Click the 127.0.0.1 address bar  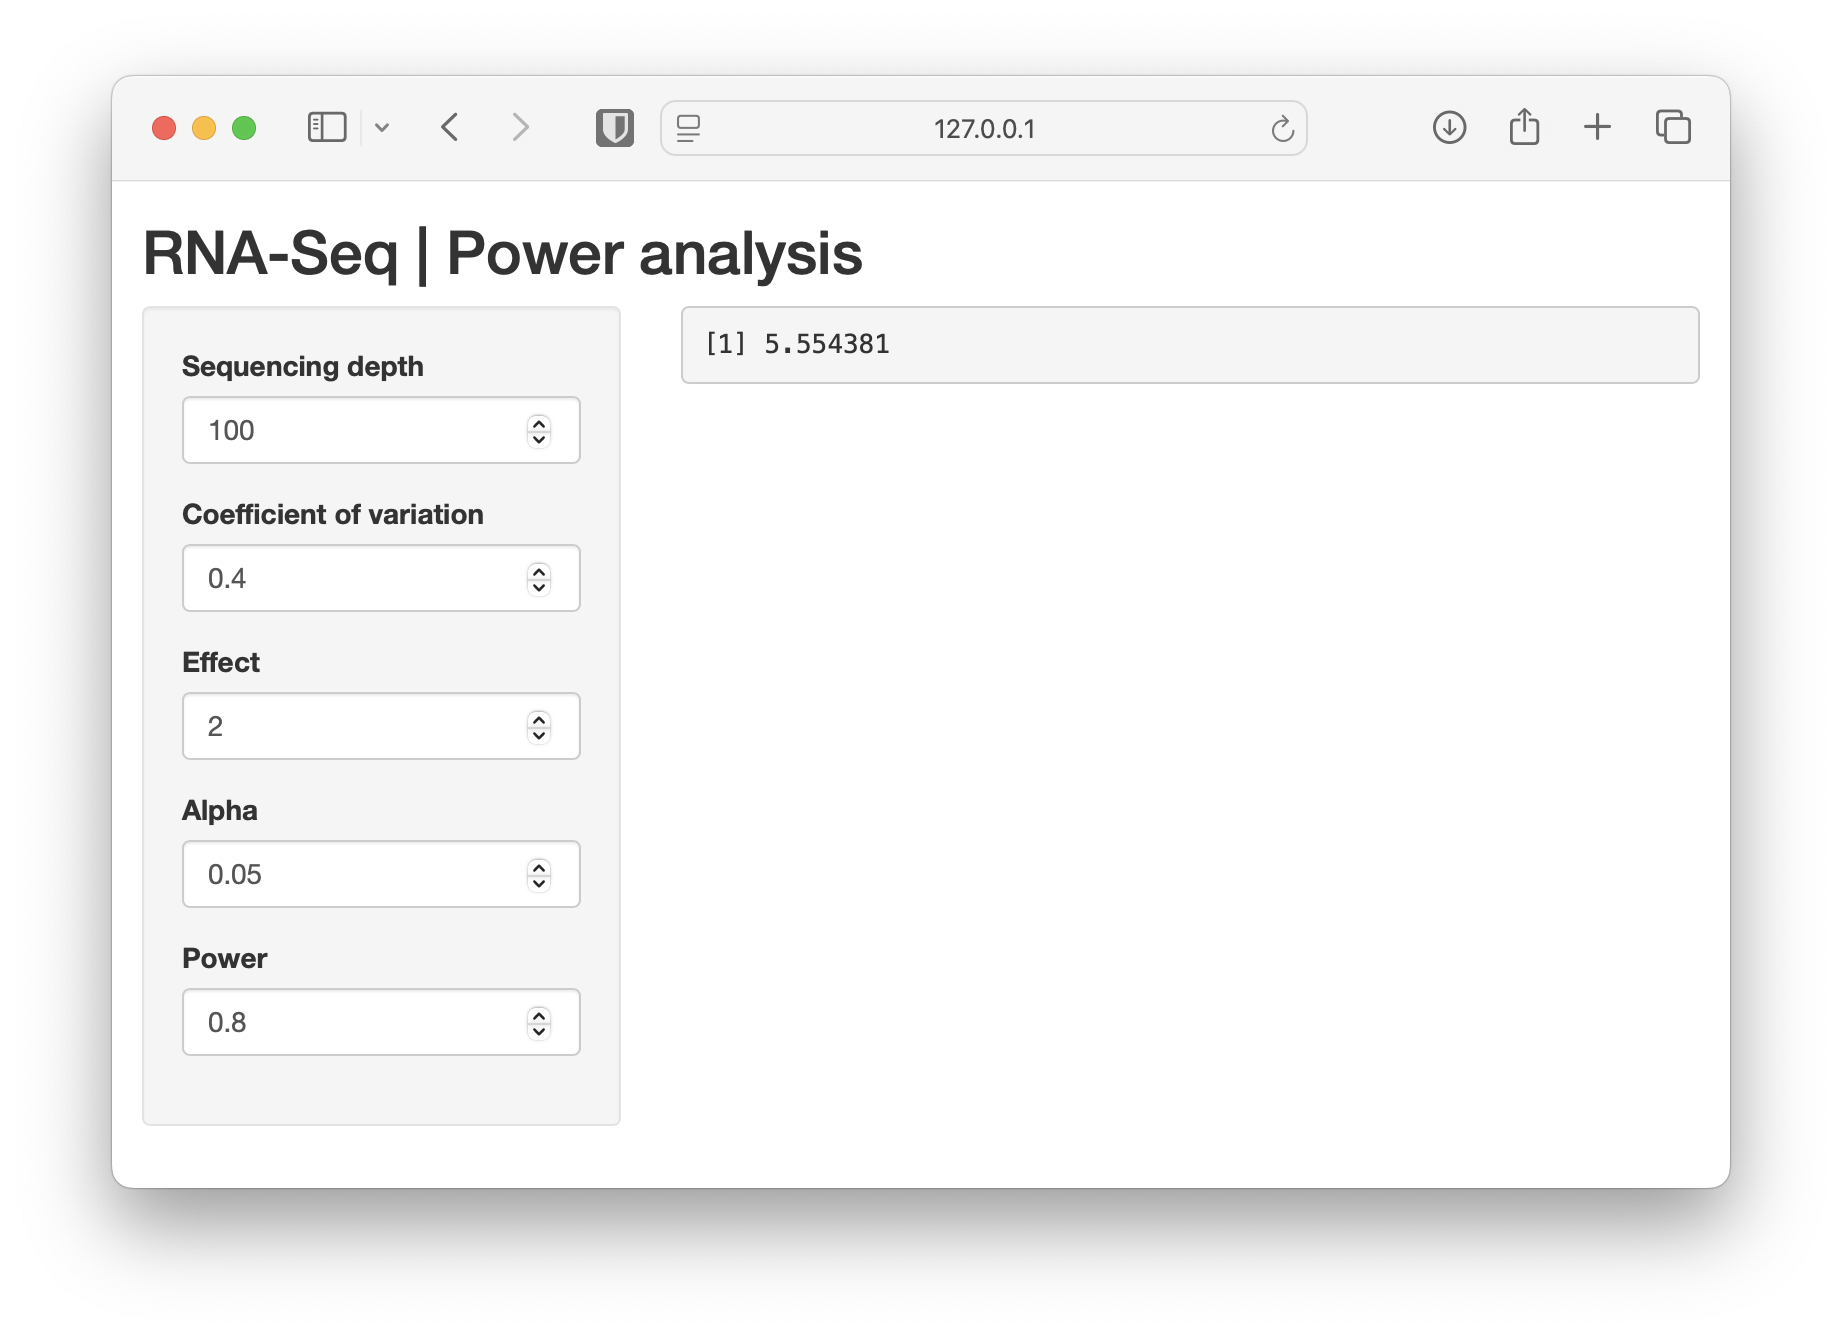point(984,128)
